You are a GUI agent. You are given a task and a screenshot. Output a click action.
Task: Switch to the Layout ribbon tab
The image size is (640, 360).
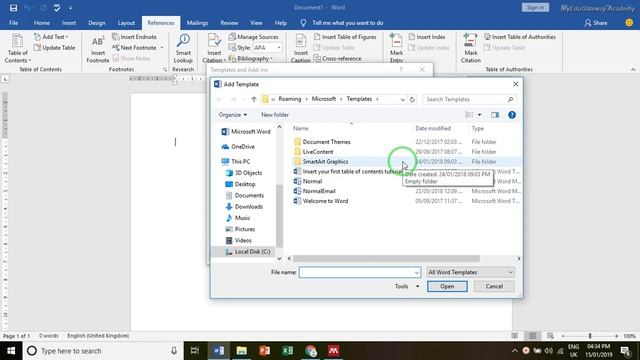[x=126, y=23]
